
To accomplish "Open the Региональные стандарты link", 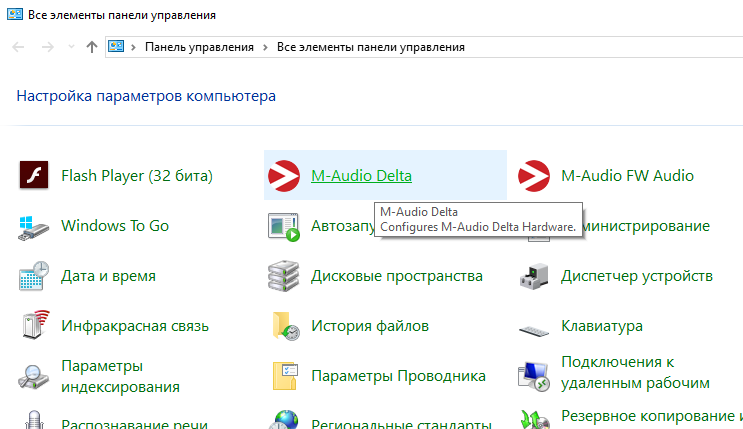I will click(x=401, y=423).
